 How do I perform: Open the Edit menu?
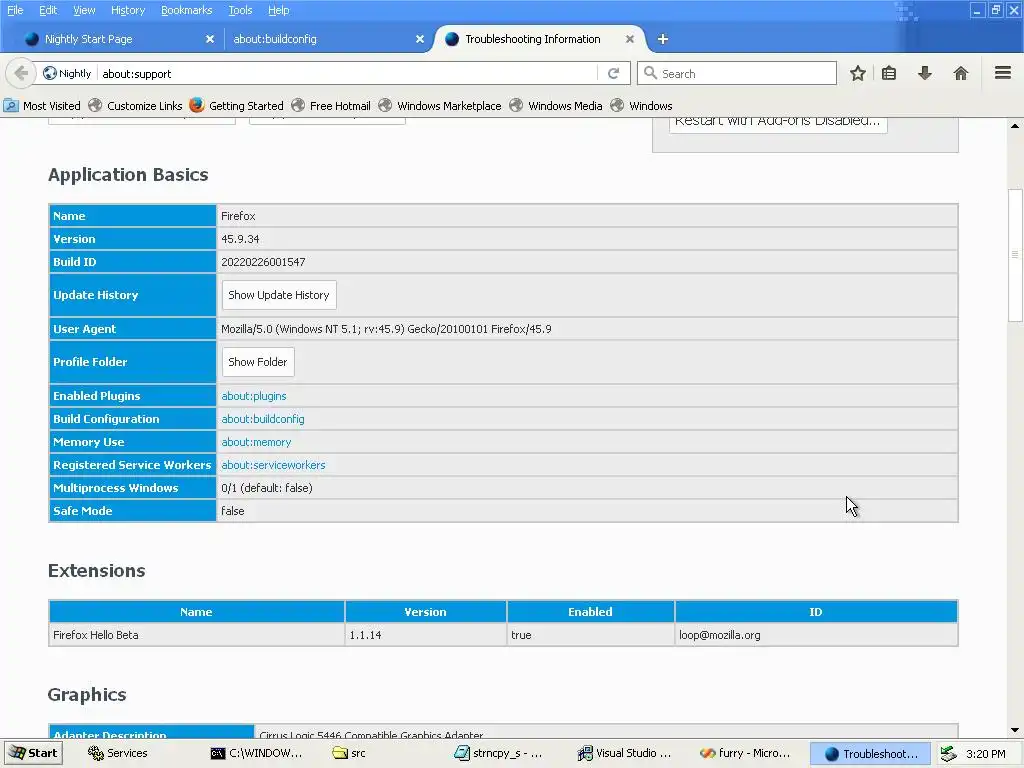click(x=48, y=10)
